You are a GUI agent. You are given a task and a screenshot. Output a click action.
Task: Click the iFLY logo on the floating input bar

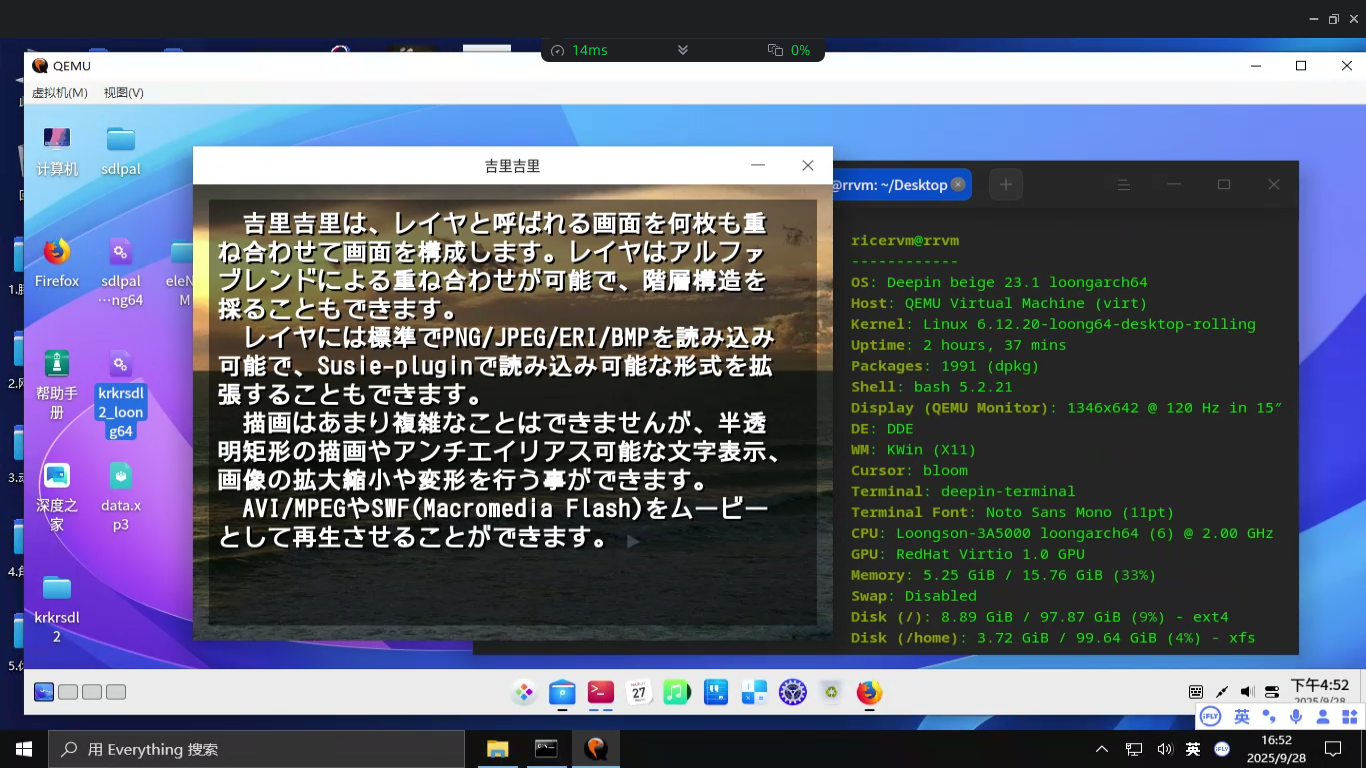1210,717
